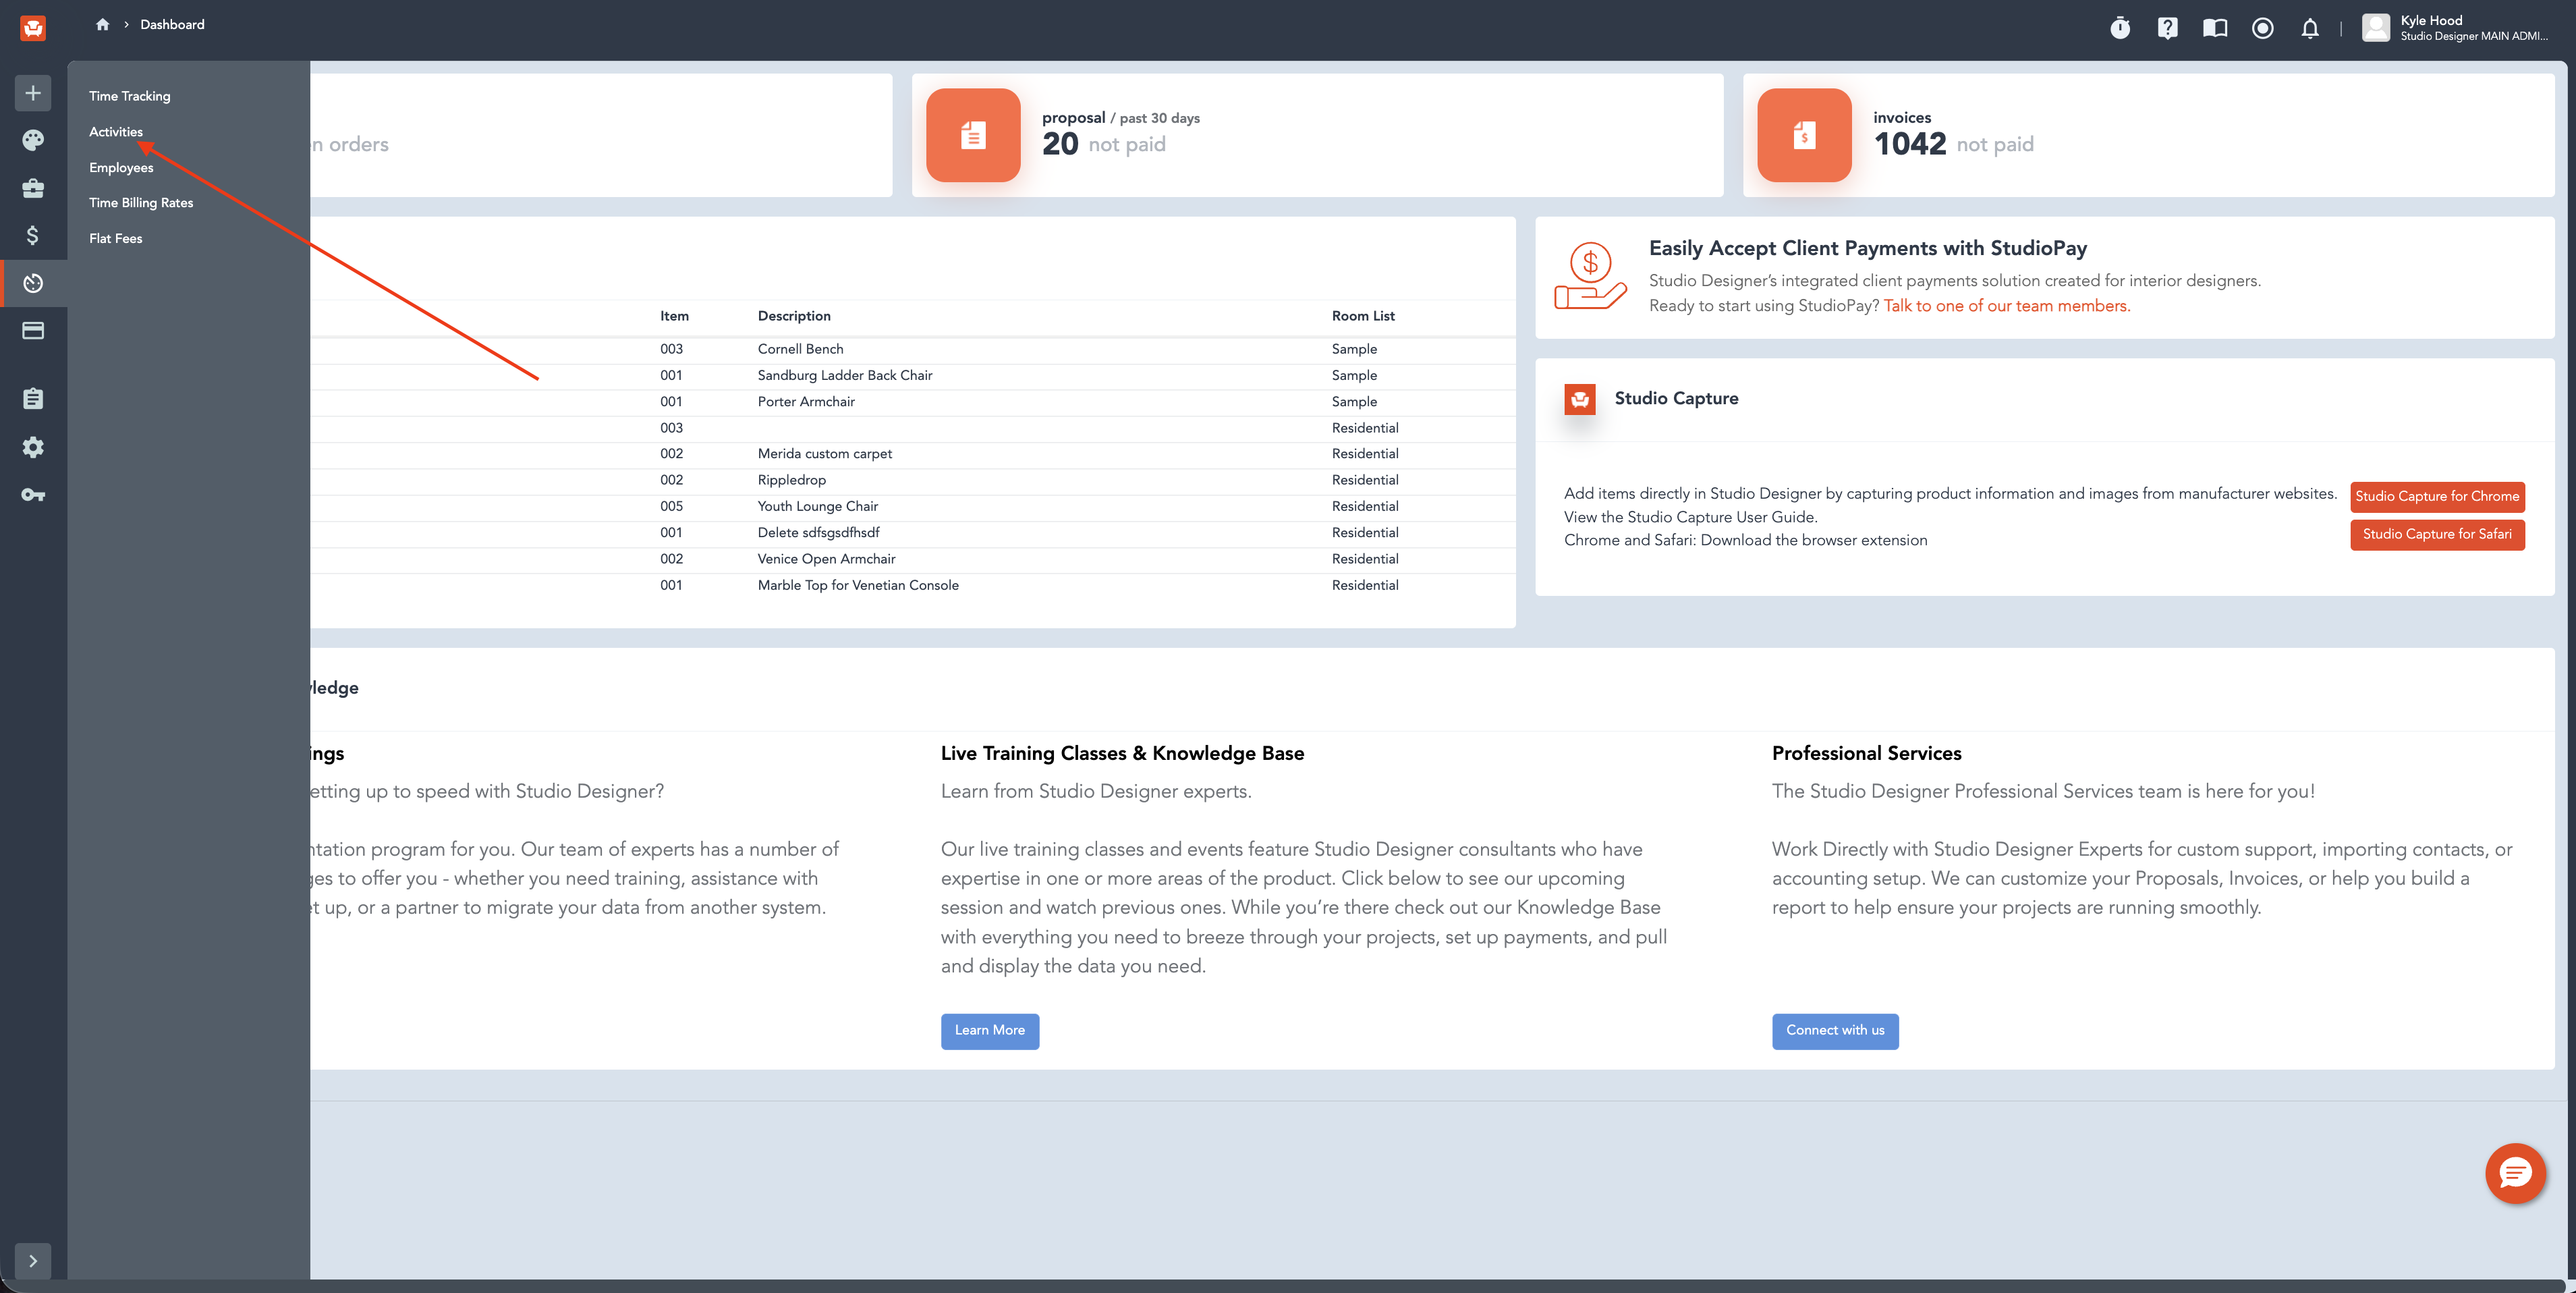Image resolution: width=2576 pixels, height=1293 pixels.
Task: Click Talk to one of our team members link
Action: pyautogui.click(x=2006, y=306)
